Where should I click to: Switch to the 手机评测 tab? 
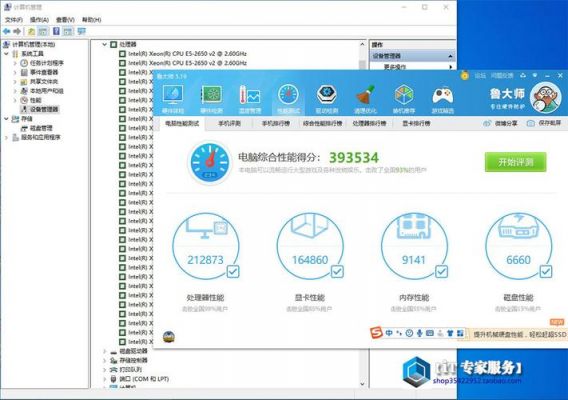point(229,124)
